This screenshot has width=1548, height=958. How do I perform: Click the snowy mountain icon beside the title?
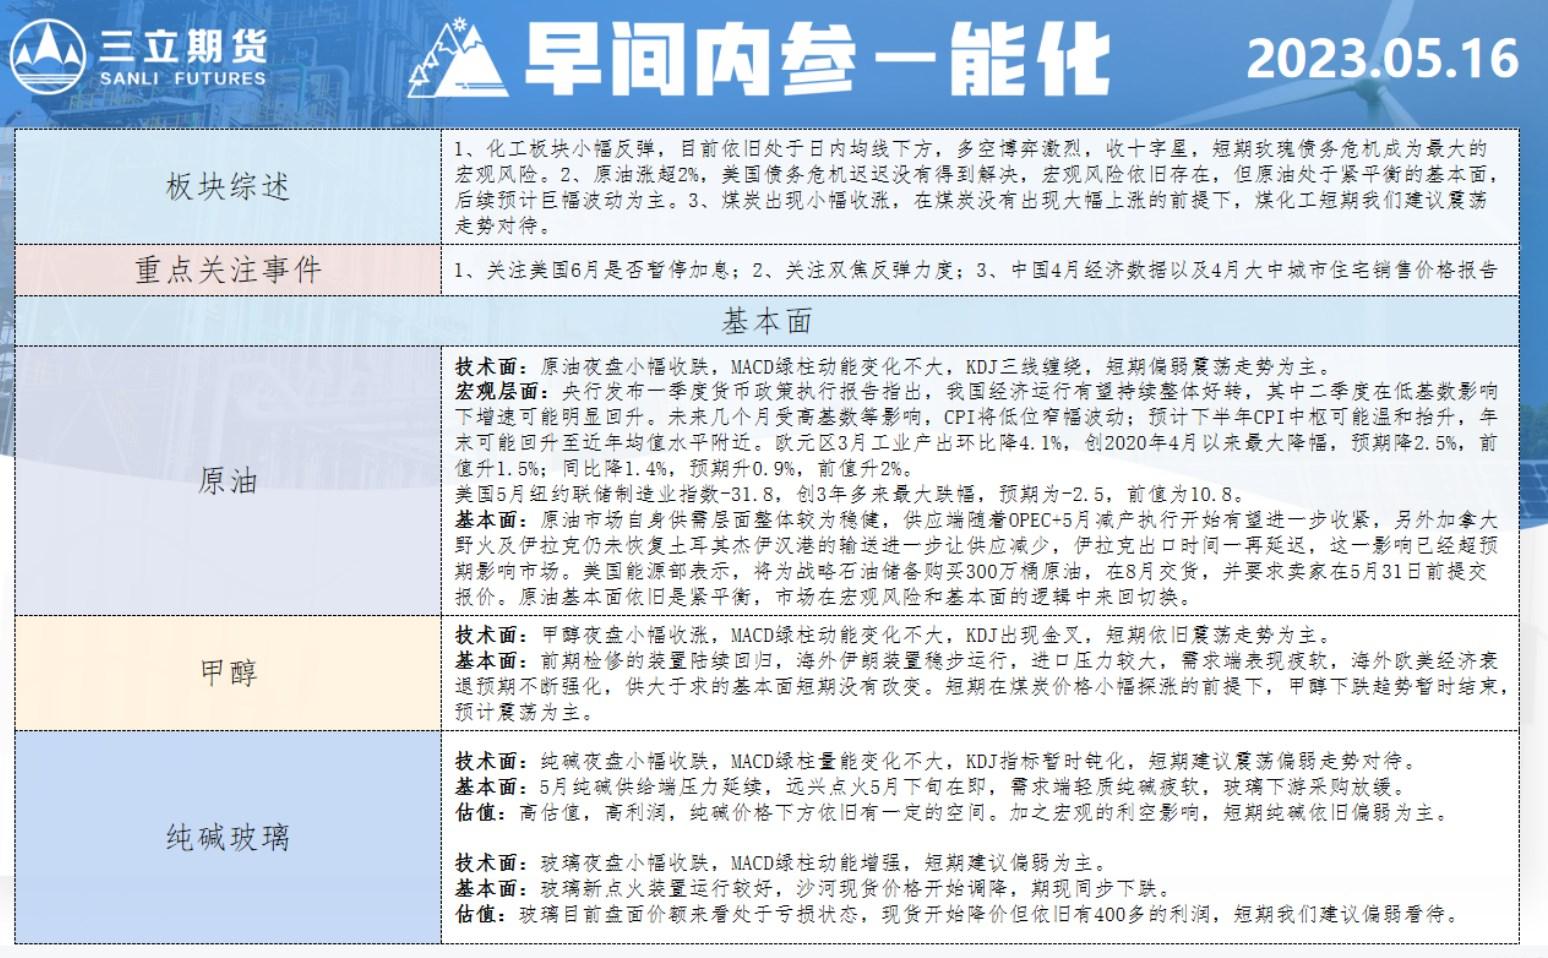(458, 60)
